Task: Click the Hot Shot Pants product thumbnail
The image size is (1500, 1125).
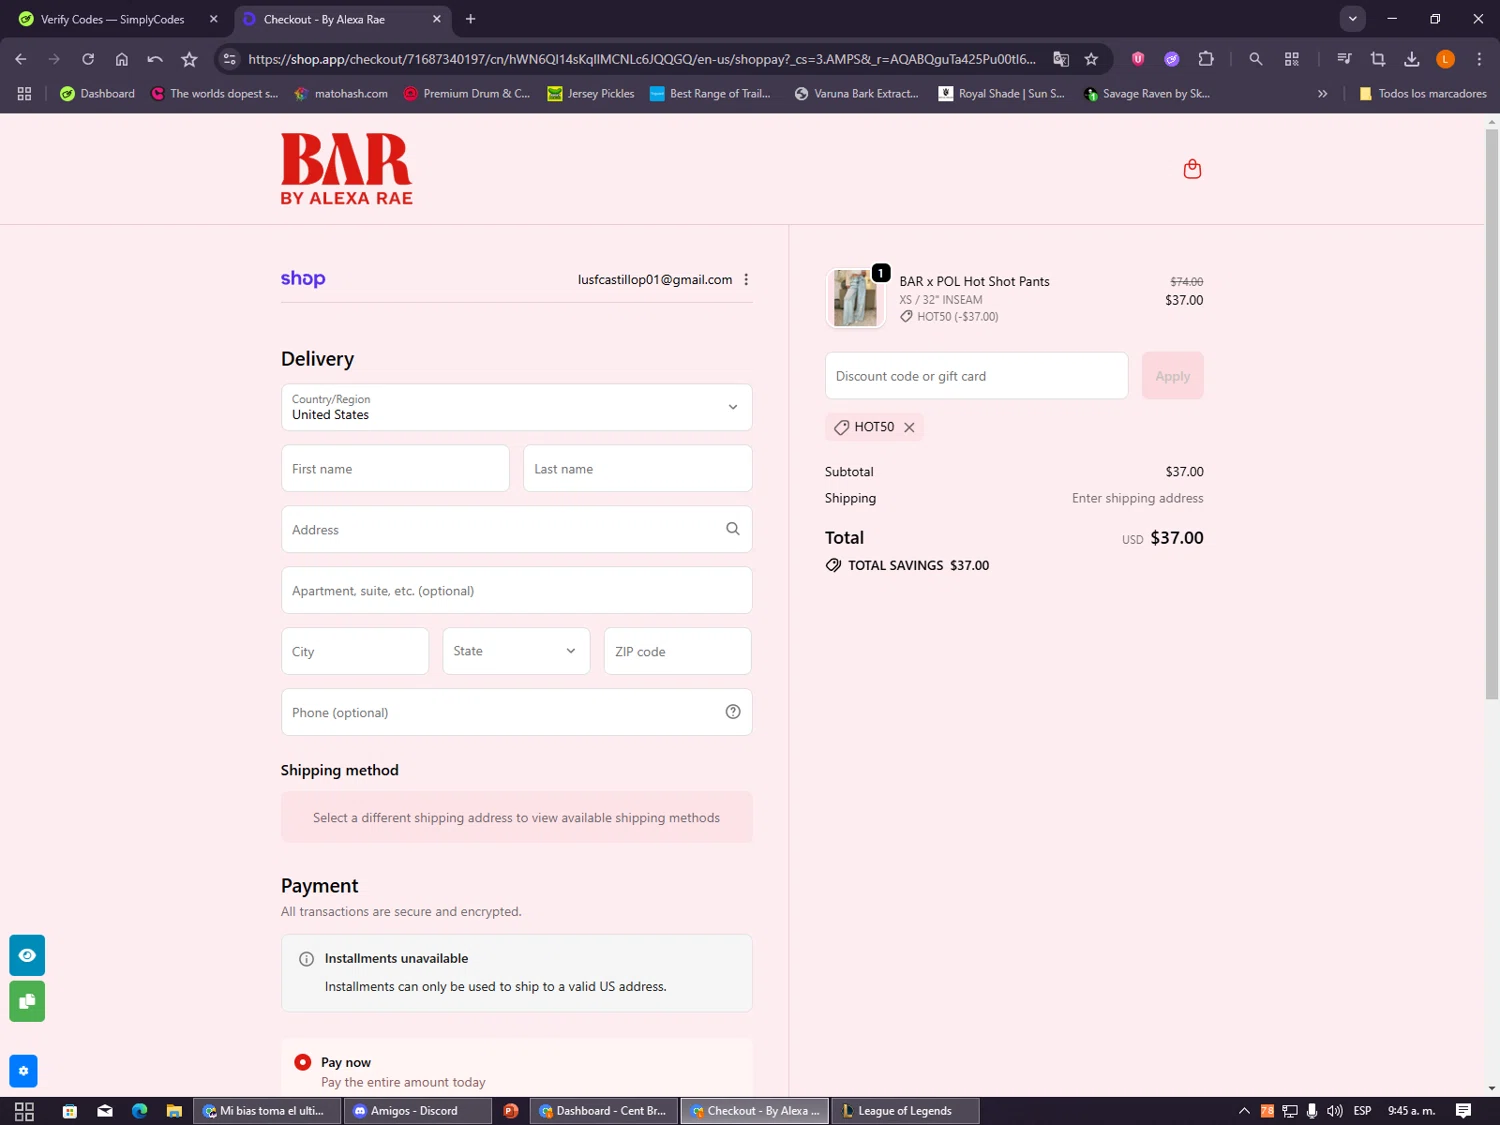Action: click(x=855, y=298)
